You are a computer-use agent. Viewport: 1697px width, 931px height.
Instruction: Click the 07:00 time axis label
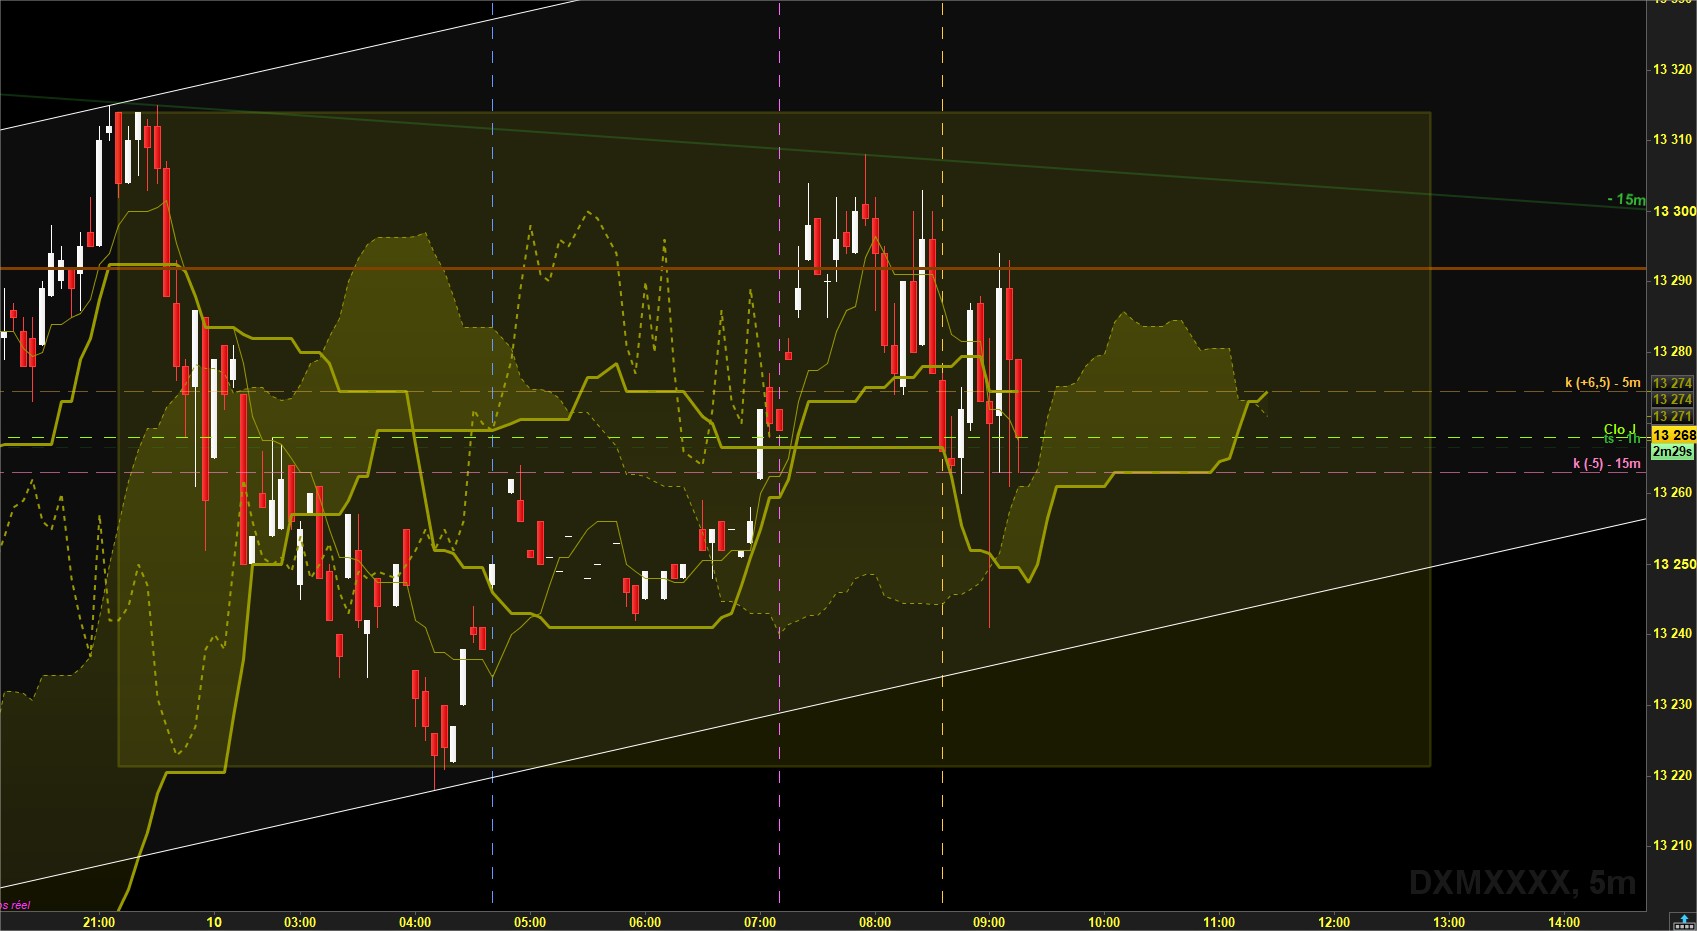pyautogui.click(x=760, y=922)
